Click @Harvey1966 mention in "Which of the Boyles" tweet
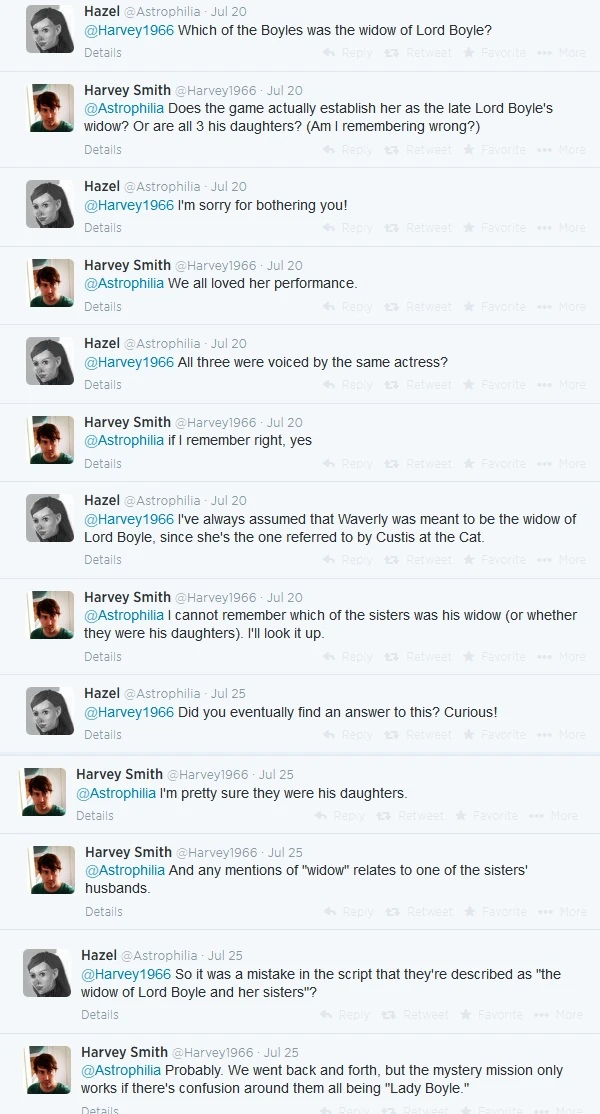The height and width of the screenshot is (1114, 600). (x=129, y=30)
